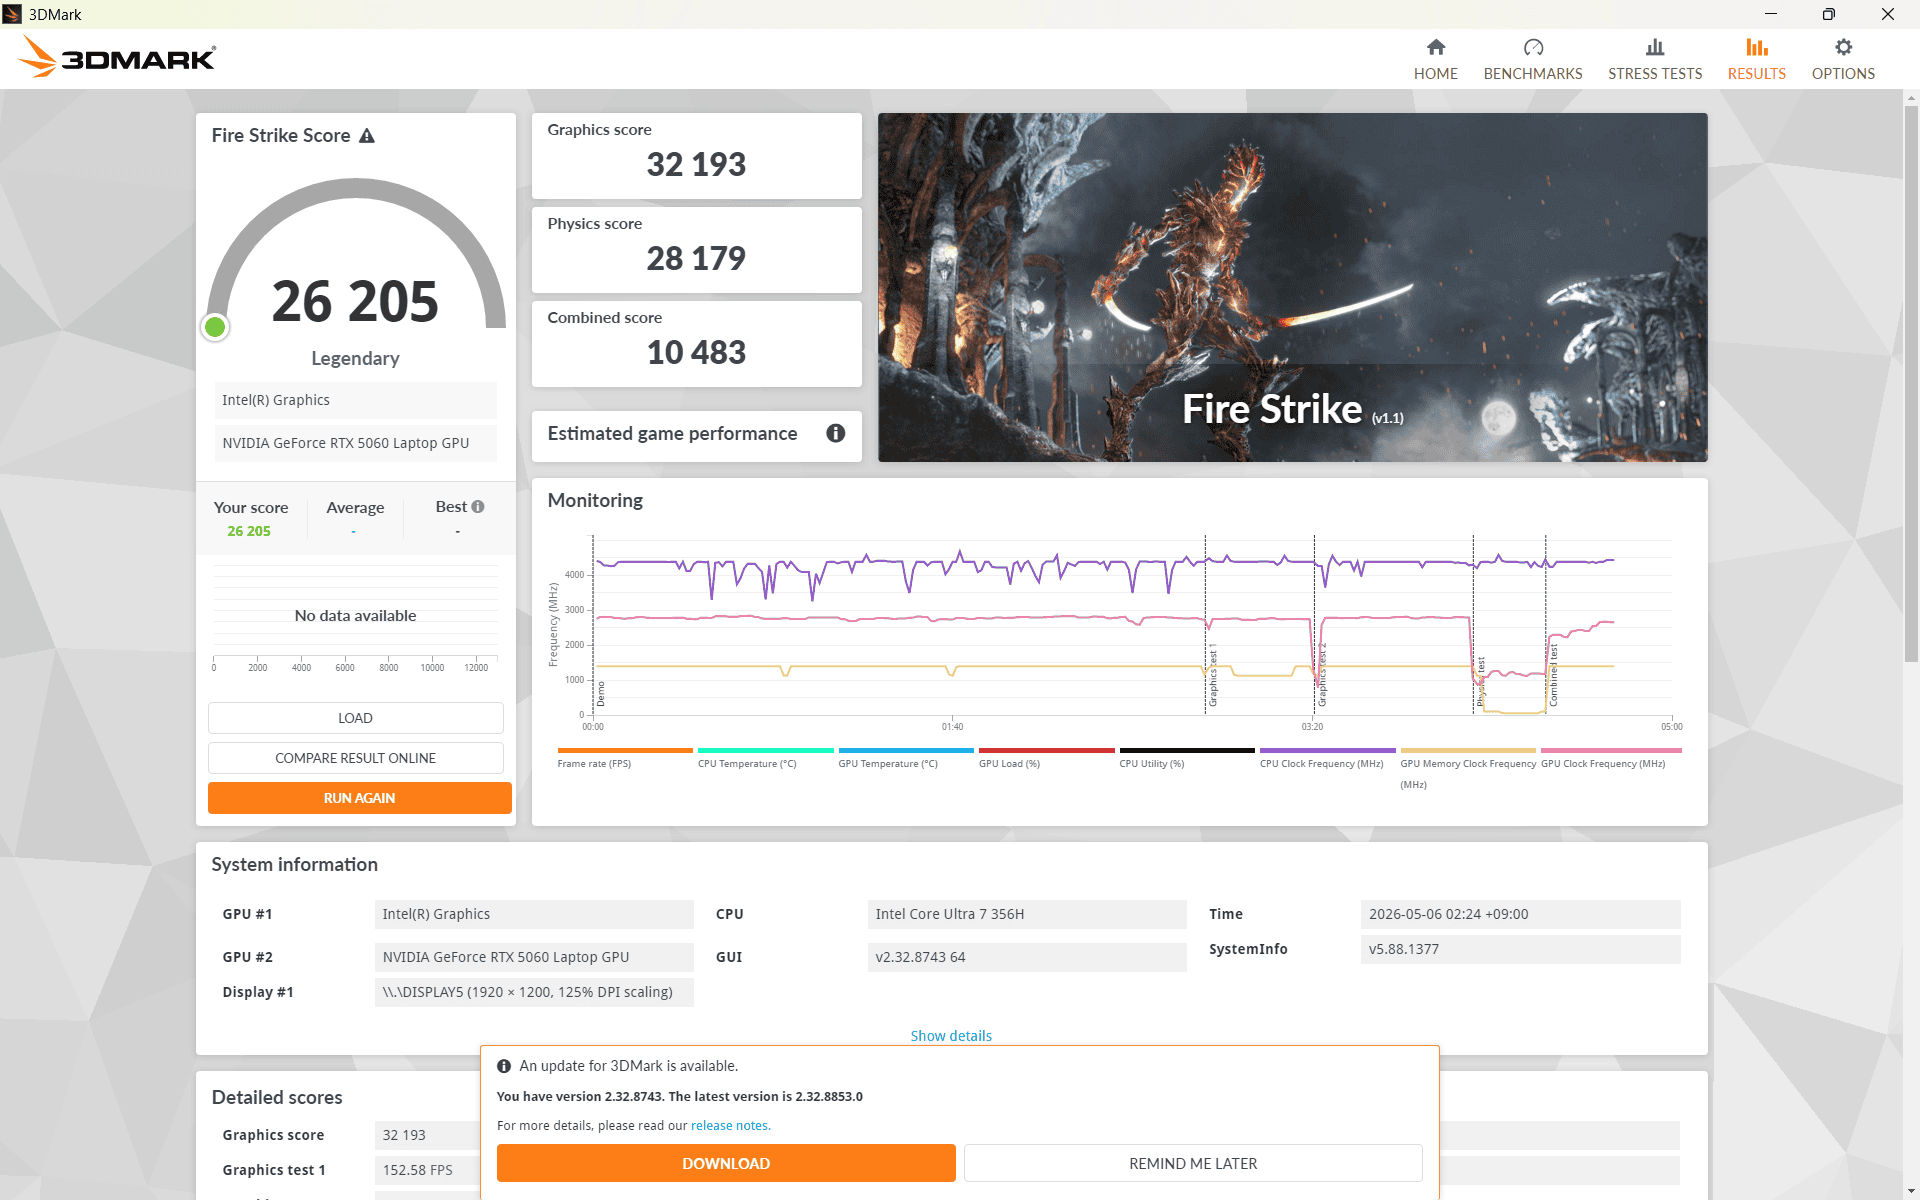1920x1200 pixels.
Task: Toggle Frame rate (FPS) legend swatch
Action: 625,750
